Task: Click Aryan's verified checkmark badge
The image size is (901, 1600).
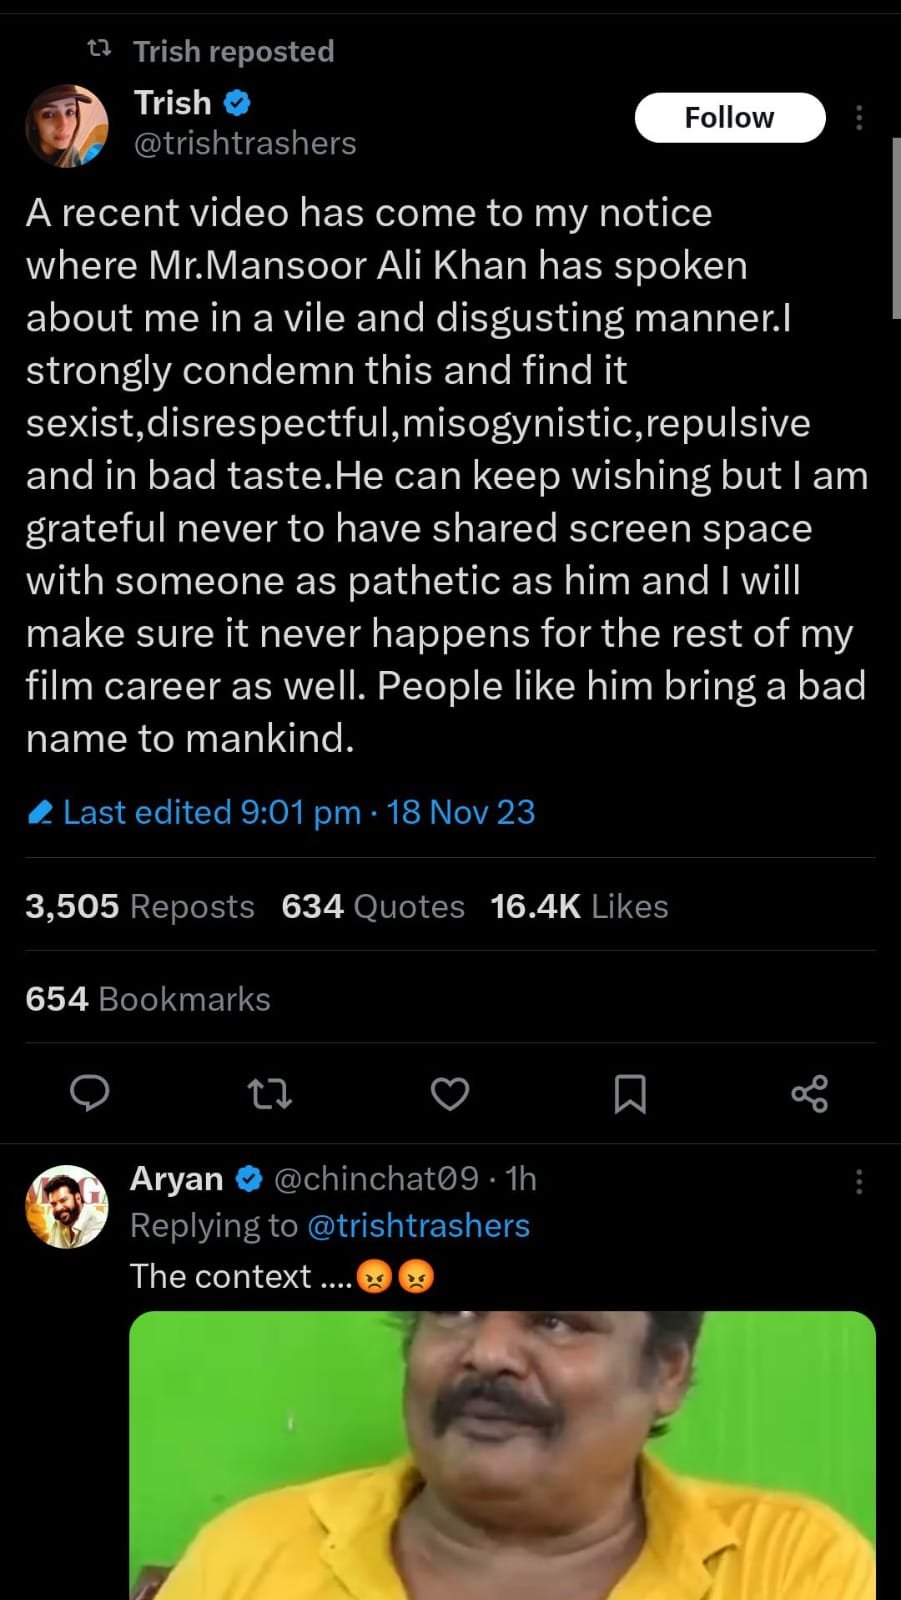Action: [248, 1179]
